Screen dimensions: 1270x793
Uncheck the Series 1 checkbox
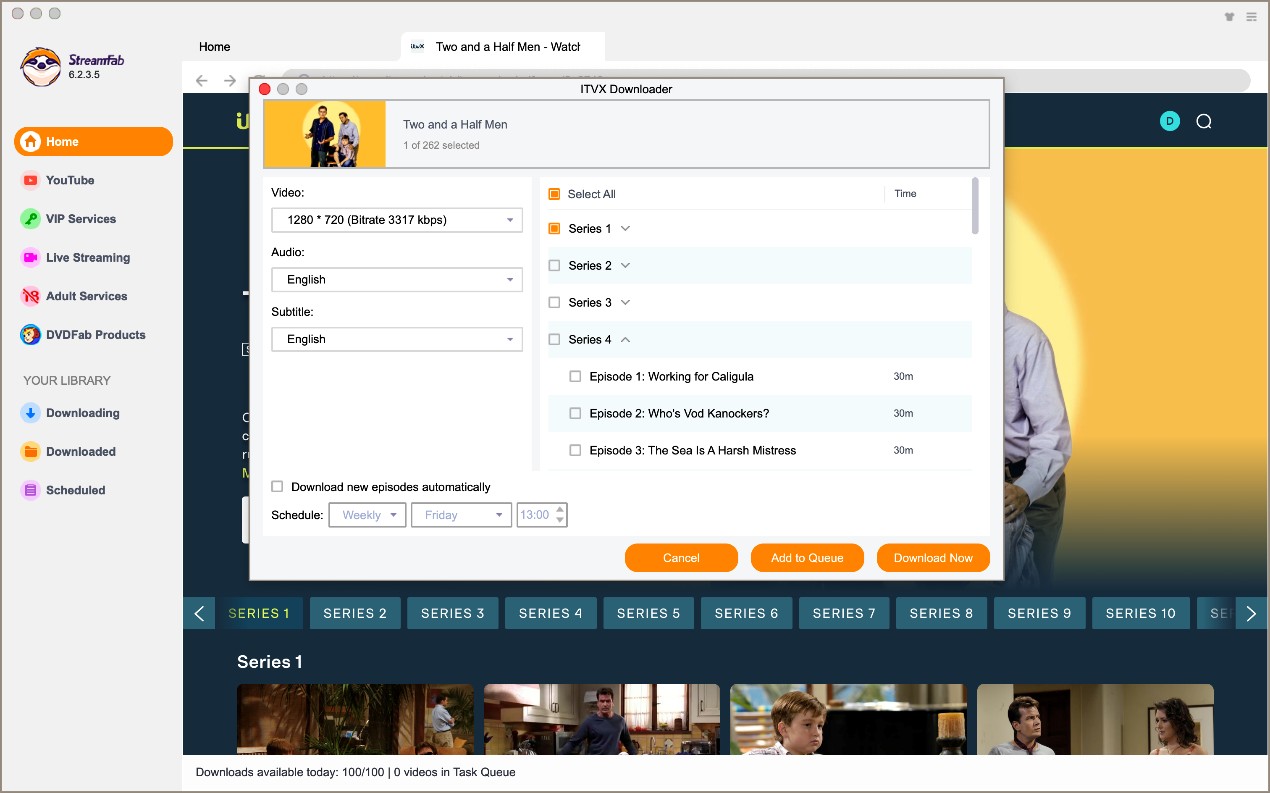click(x=554, y=229)
